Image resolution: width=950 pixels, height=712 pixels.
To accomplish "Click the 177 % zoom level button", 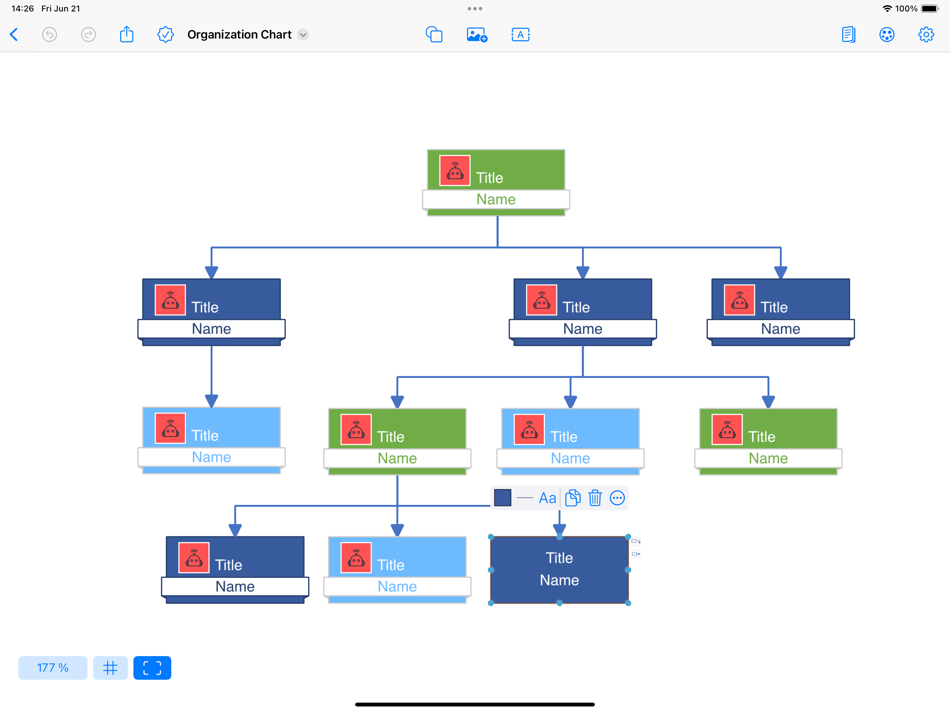I will tap(53, 668).
